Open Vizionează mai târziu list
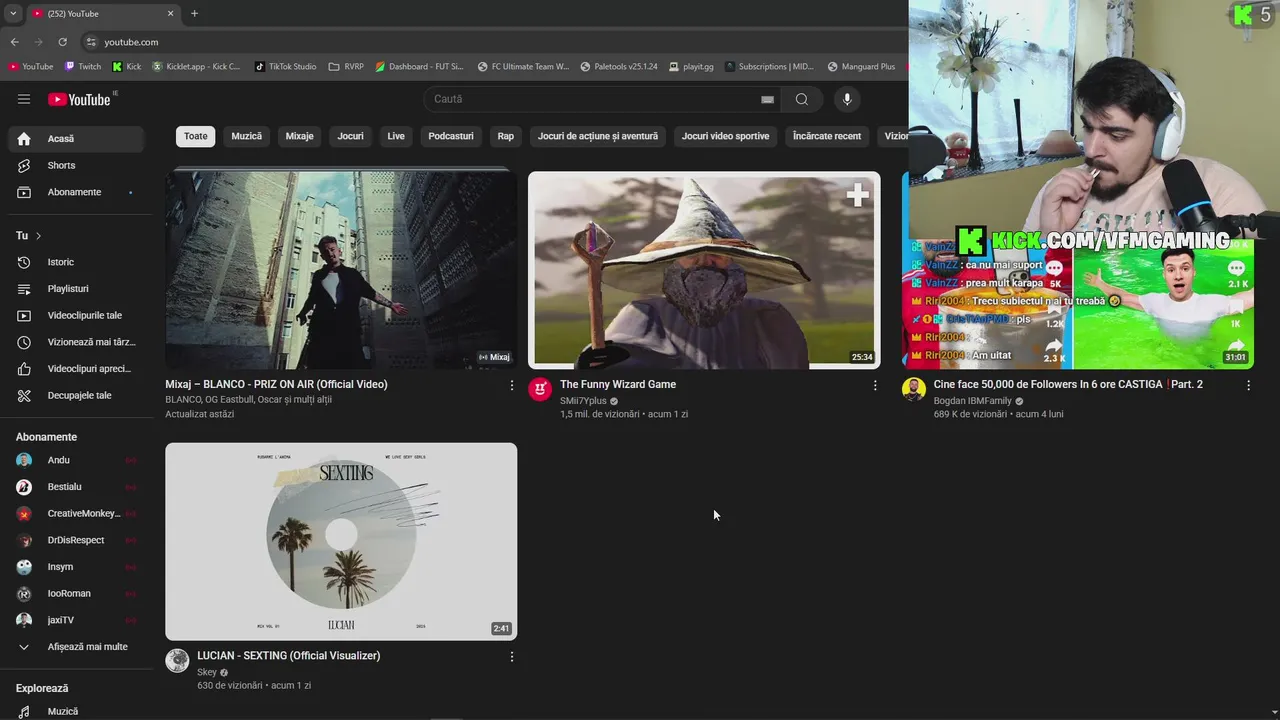The height and width of the screenshot is (720, 1280). (76, 342)
